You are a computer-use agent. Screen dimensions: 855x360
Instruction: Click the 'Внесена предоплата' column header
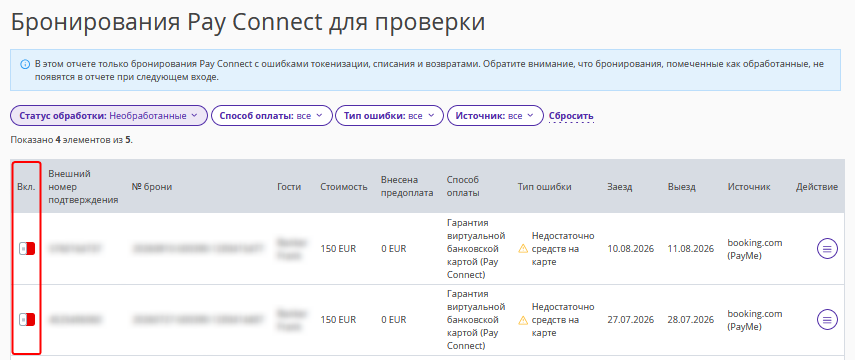[x=407, y=187]
